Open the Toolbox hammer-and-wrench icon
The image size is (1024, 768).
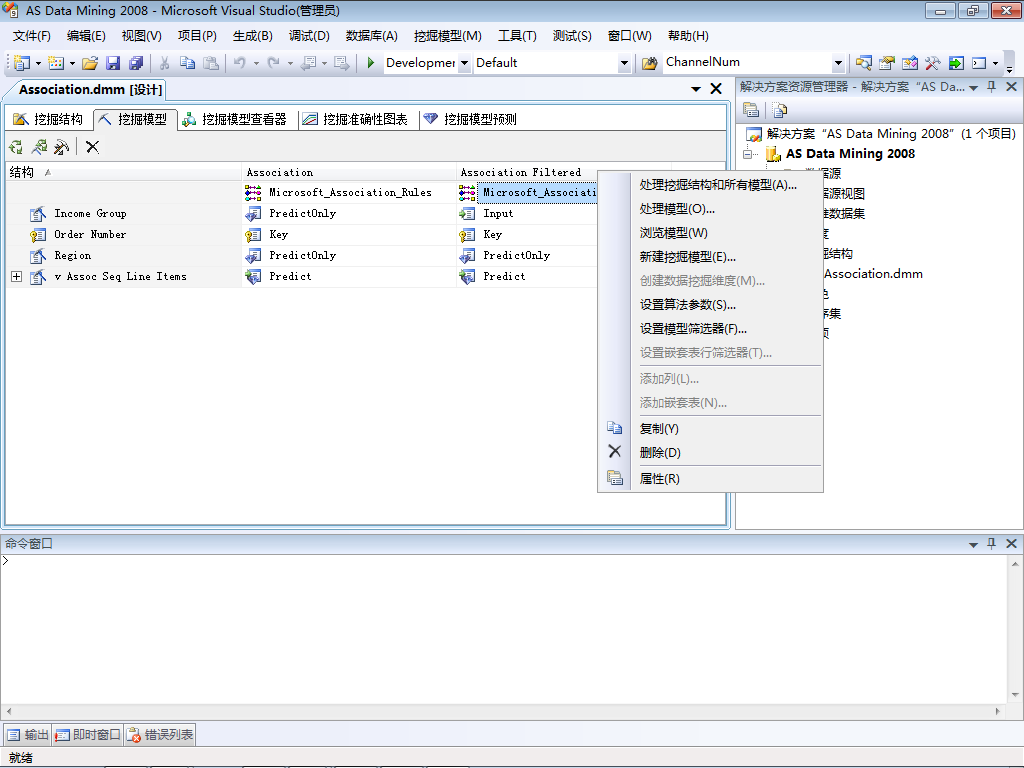(933, 63)
